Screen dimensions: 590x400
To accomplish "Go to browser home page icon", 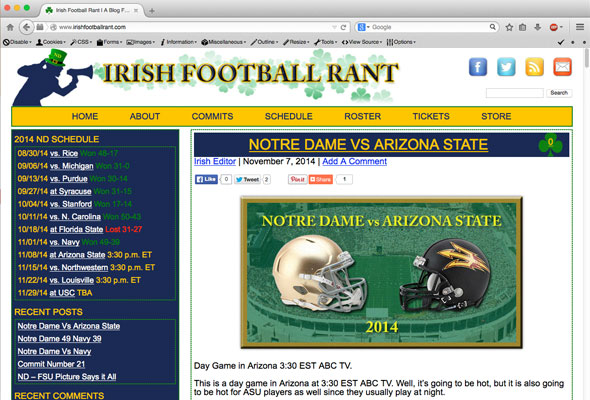I will [10, 27].
